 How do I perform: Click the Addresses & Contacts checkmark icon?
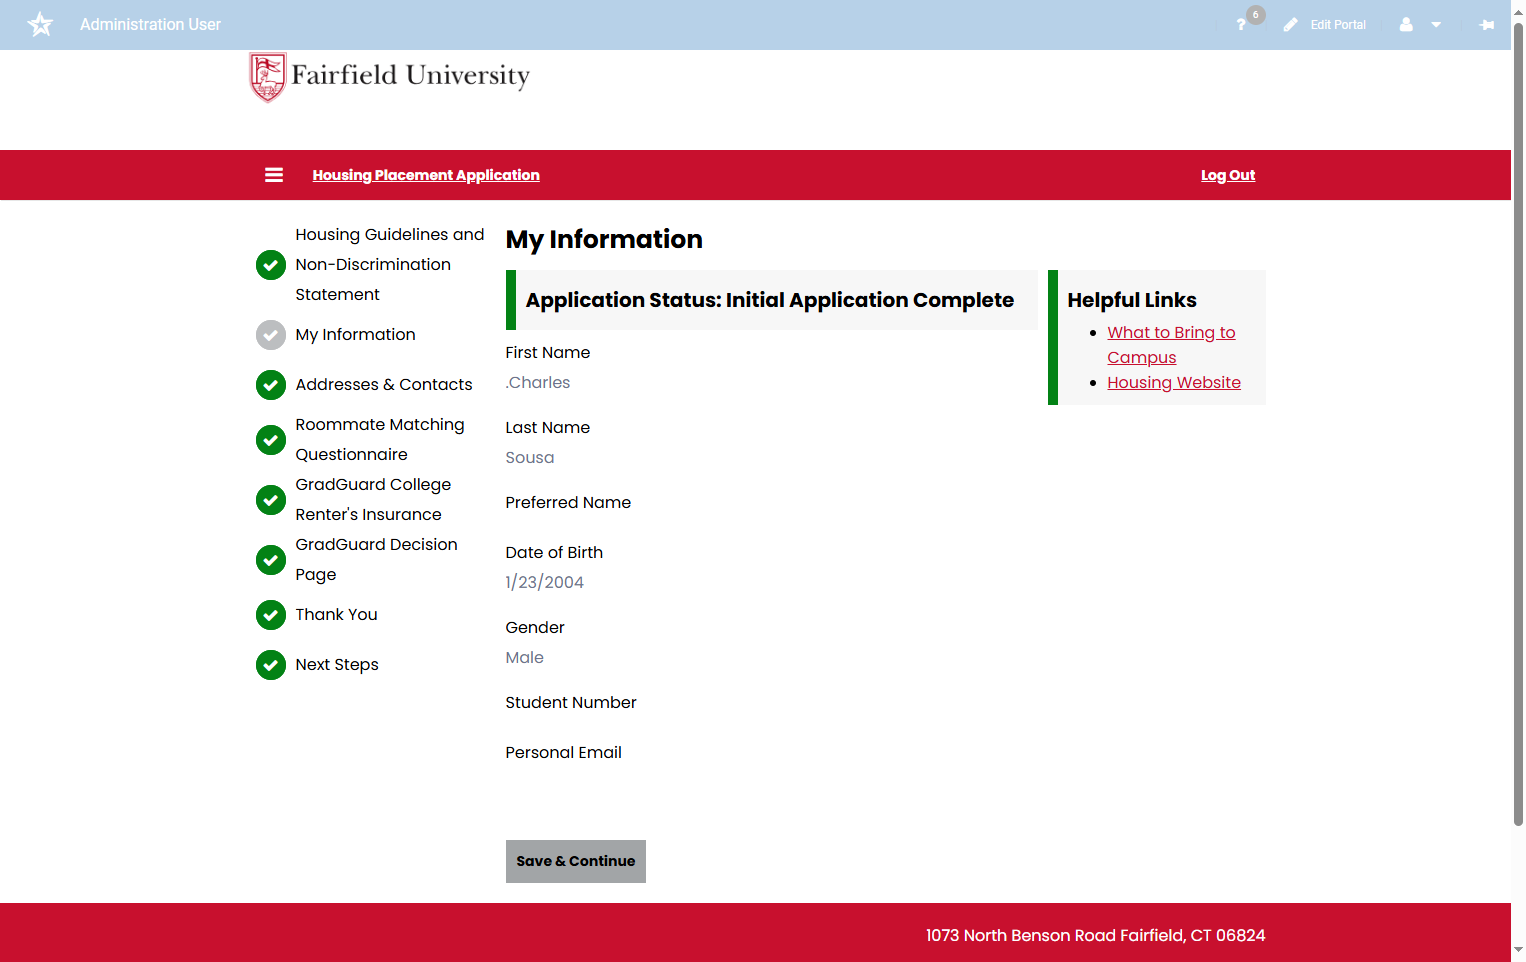[271, 385]
